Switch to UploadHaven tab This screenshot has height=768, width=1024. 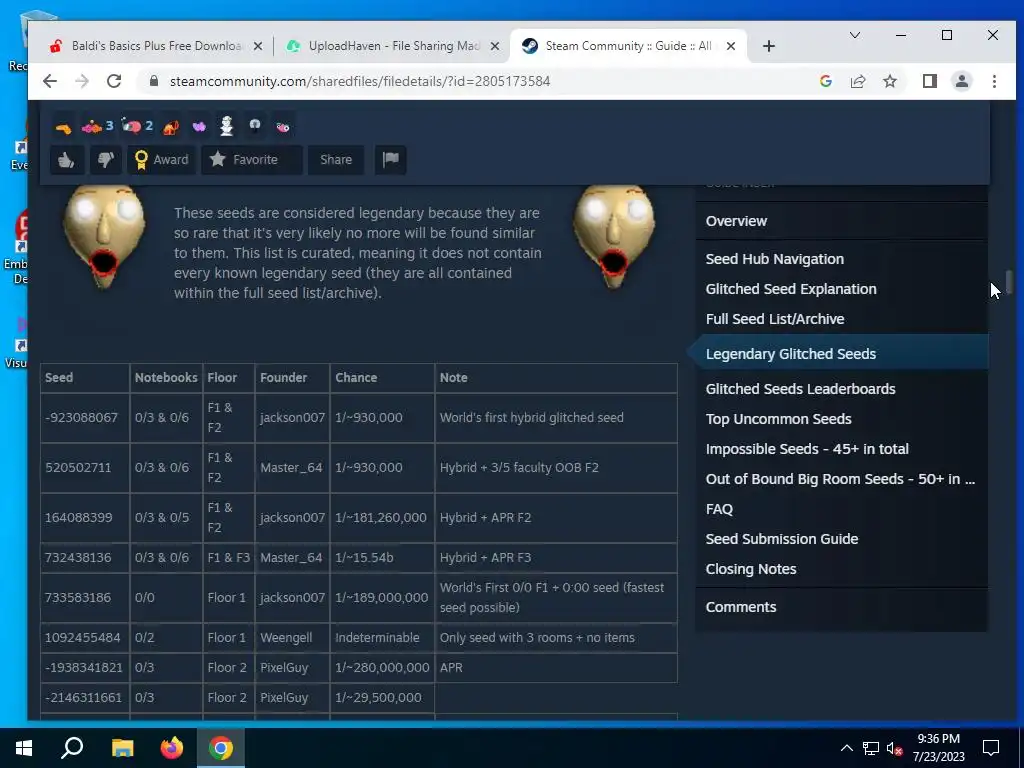[x=393, y=46]
